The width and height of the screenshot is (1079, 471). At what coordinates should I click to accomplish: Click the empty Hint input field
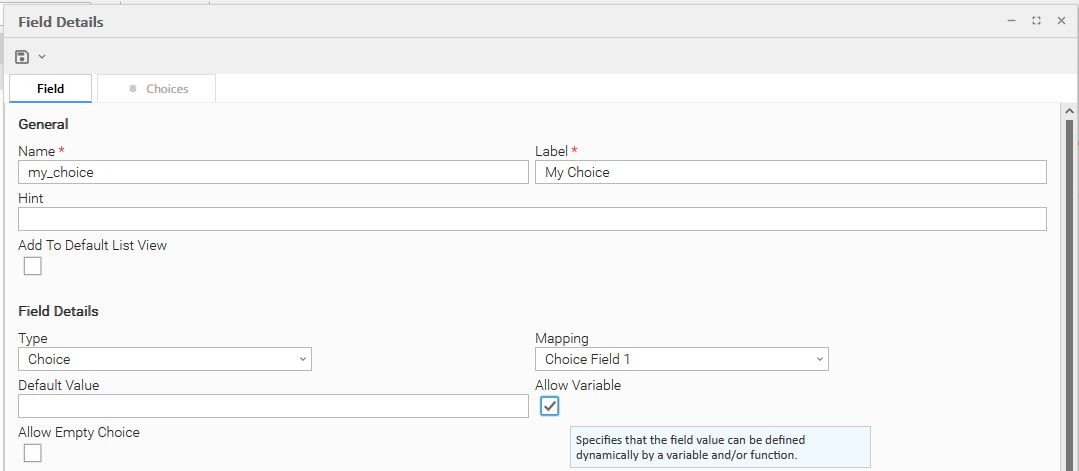point(532,219)
